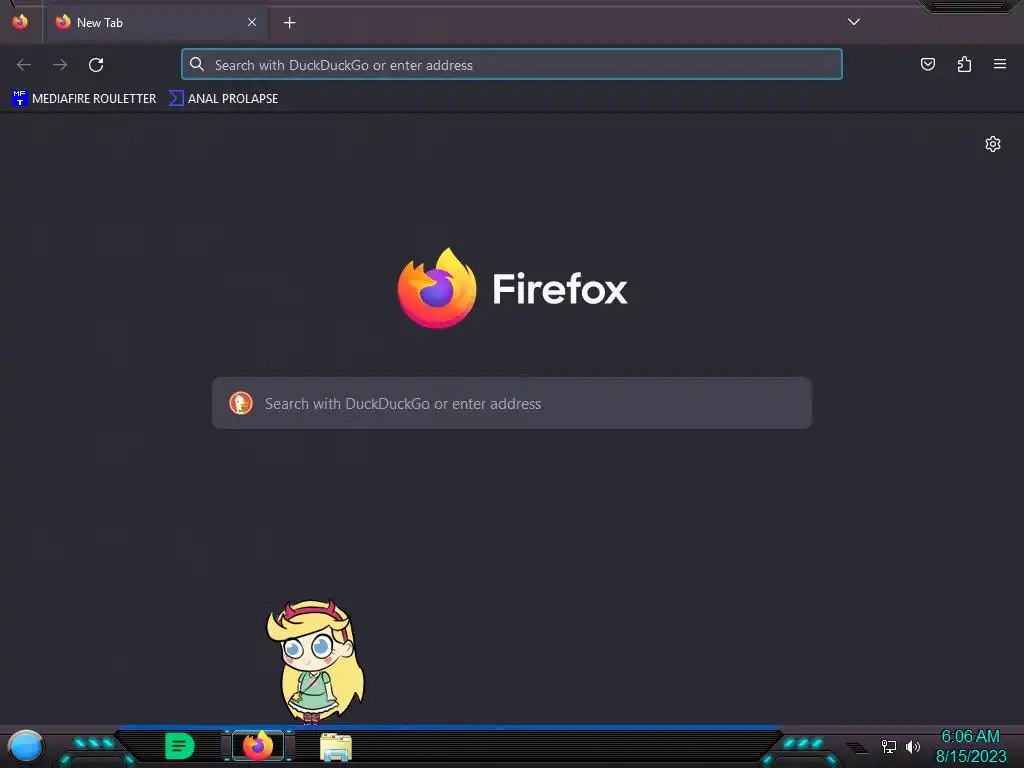Open the Pocket save icon

[x=927, y=64]
